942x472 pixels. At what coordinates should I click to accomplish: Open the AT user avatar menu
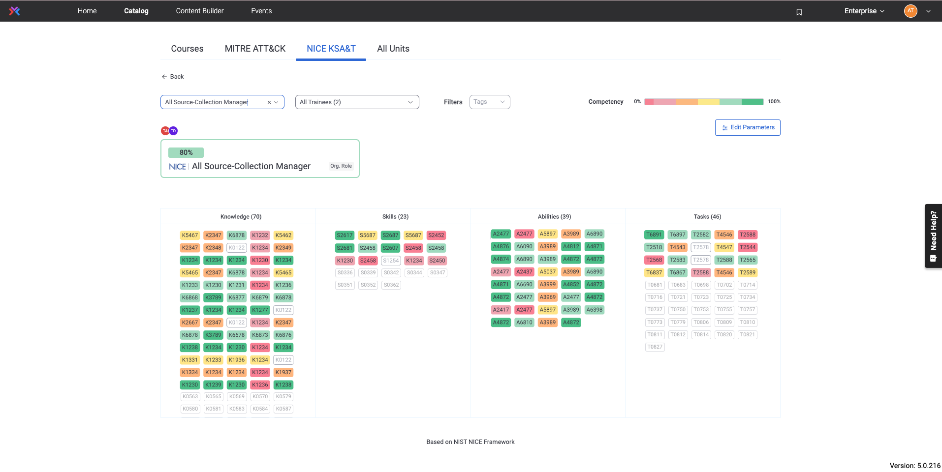click(x=910, y=11)
